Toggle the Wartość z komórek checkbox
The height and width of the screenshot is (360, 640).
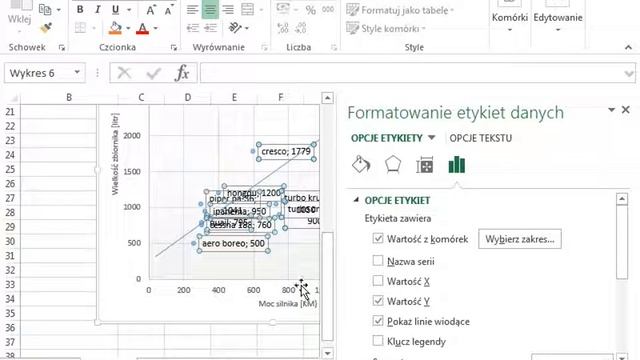[378, 238]
